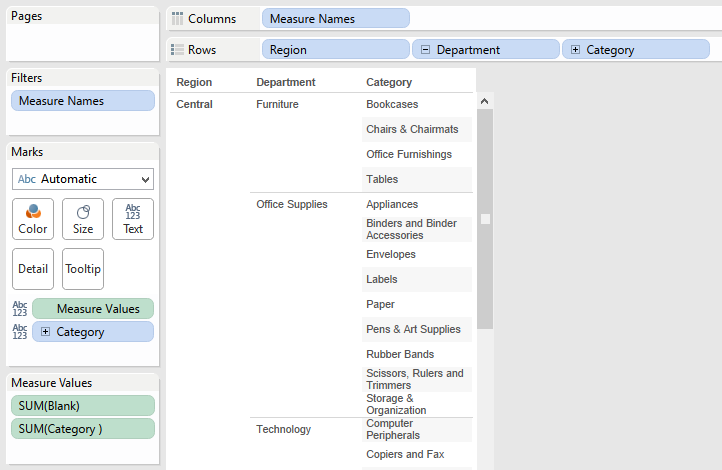The width and height of the screenshot is (722, 470).
Task: Expand the Category pill in Rows
Action: (x=576, y=50)
